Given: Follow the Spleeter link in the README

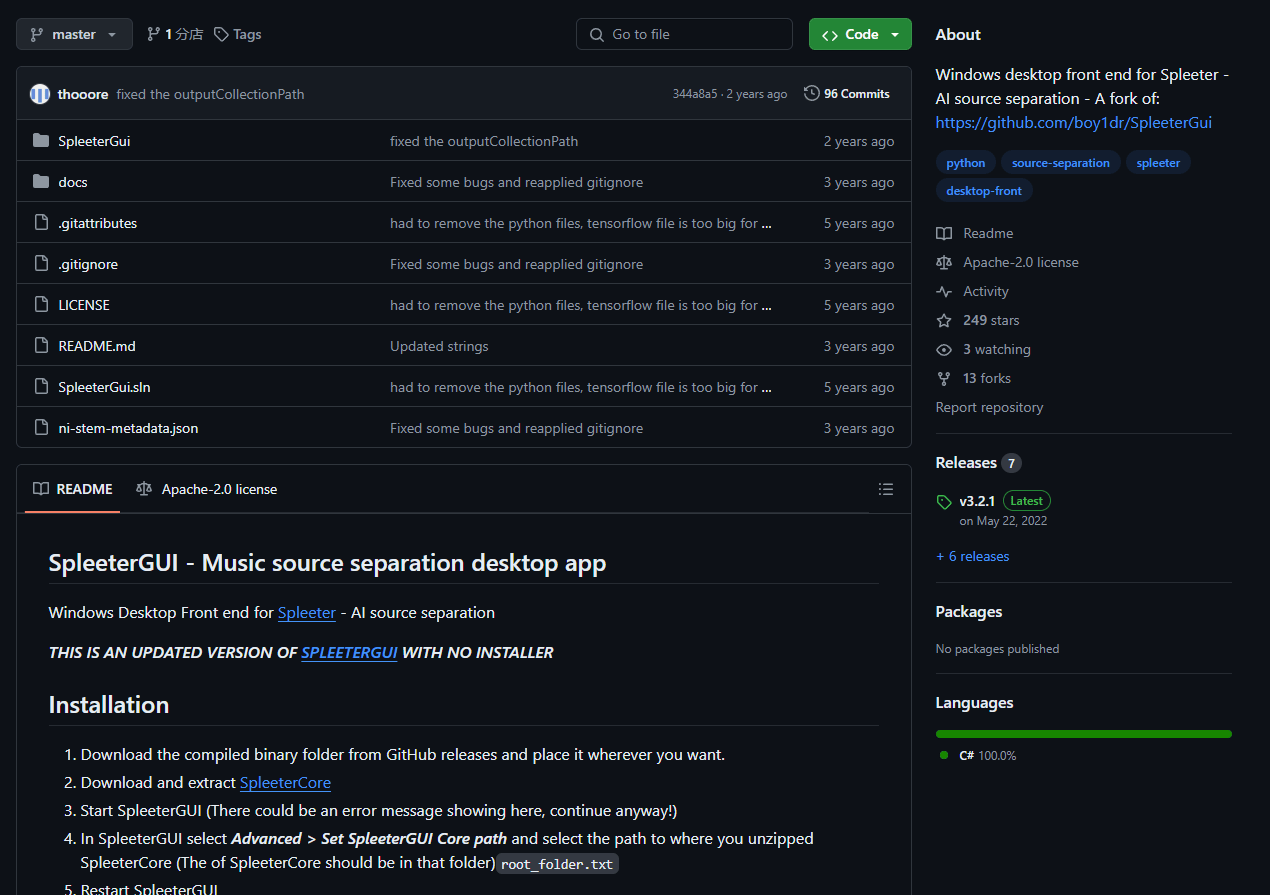Looking at the screenshot, I should click(307, 612).
